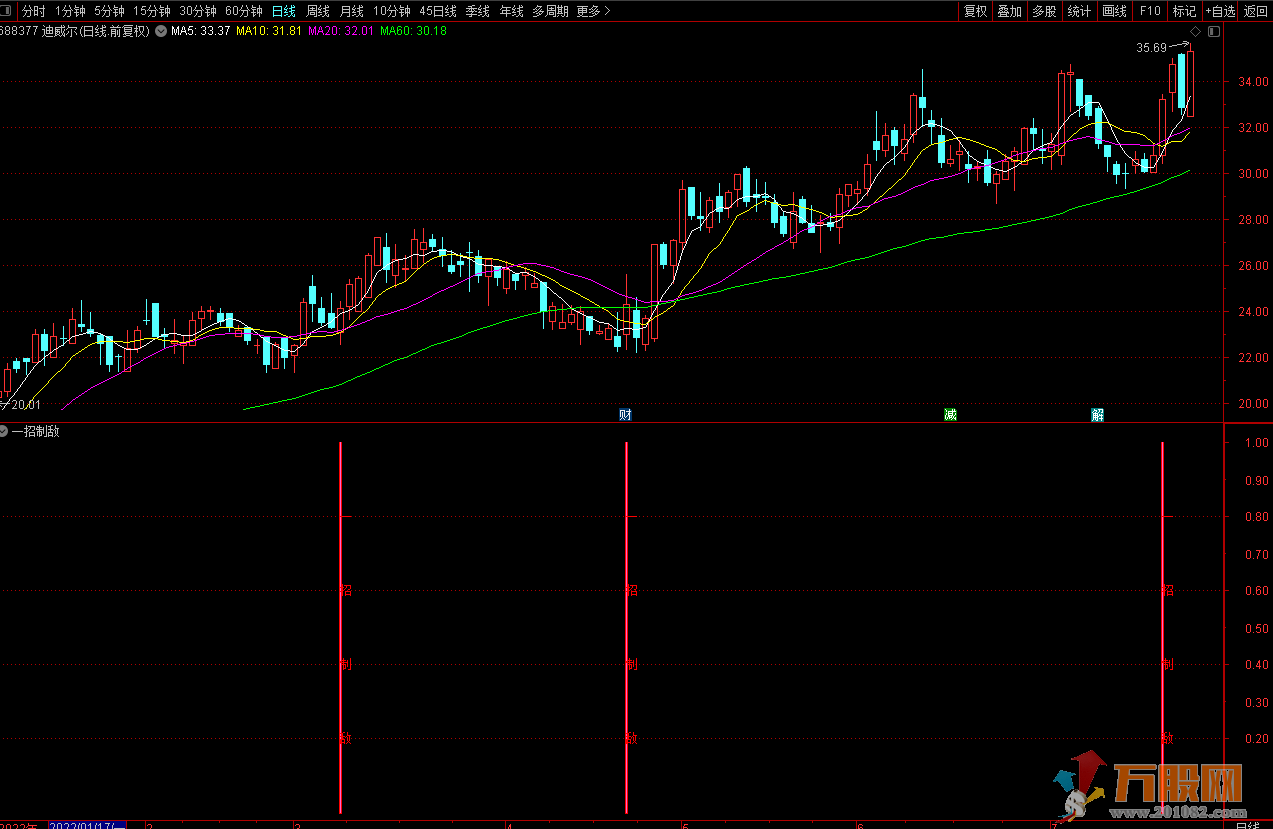Click the 2022/01/17 date marker on timeline
1273x829 pixels.
85,825
